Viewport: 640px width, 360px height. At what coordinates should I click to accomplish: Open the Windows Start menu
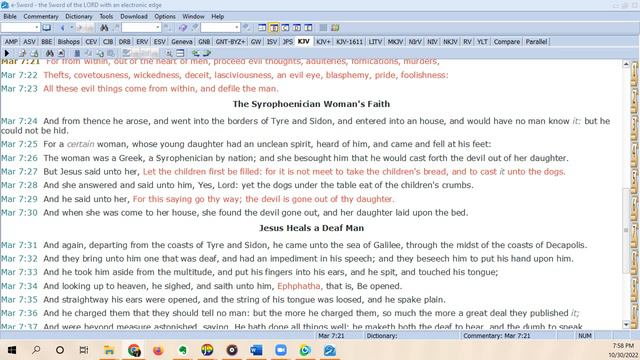(12, 350)
